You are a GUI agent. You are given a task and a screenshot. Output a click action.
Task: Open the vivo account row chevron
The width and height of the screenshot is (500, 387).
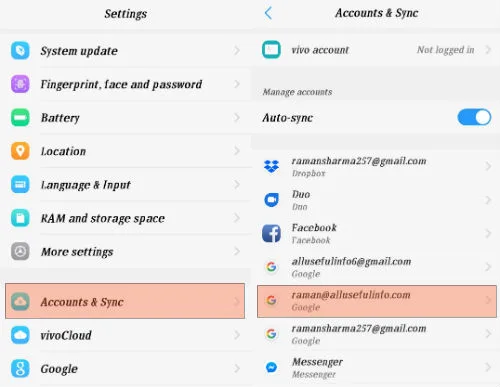point(488,50)
